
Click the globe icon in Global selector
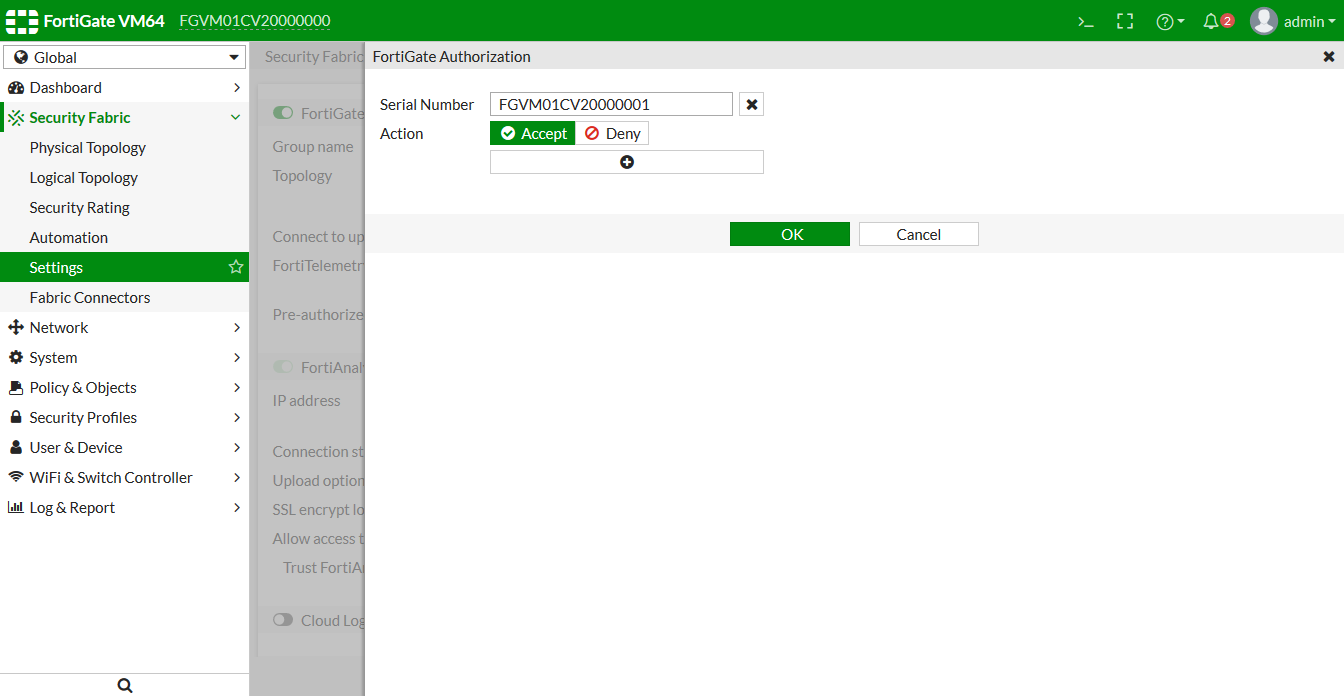pyautogui.click(x=21, y=58)
